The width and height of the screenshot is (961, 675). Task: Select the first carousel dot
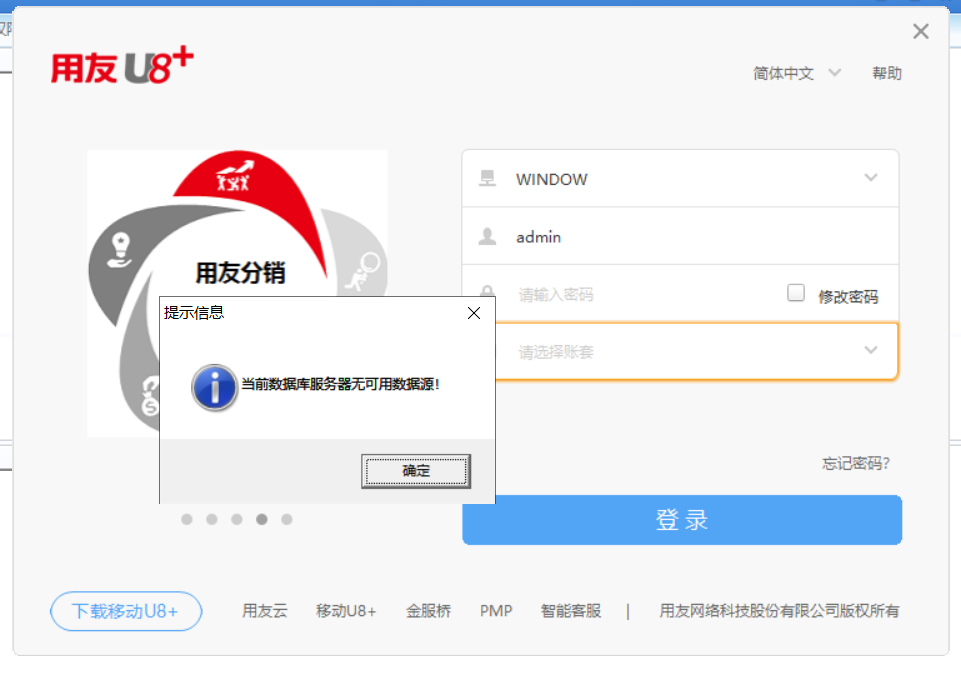[x=187, y=519]
